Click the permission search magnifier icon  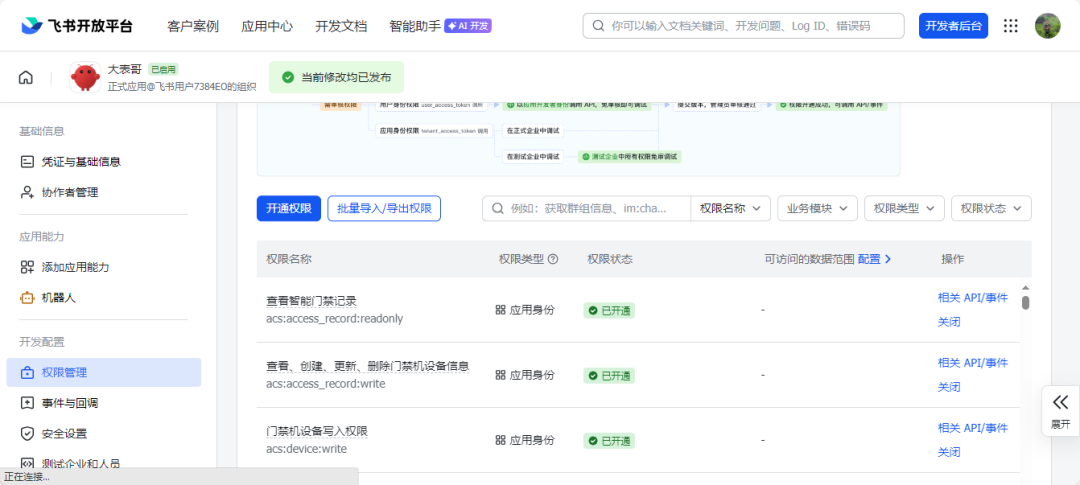(x=497, y=208)
